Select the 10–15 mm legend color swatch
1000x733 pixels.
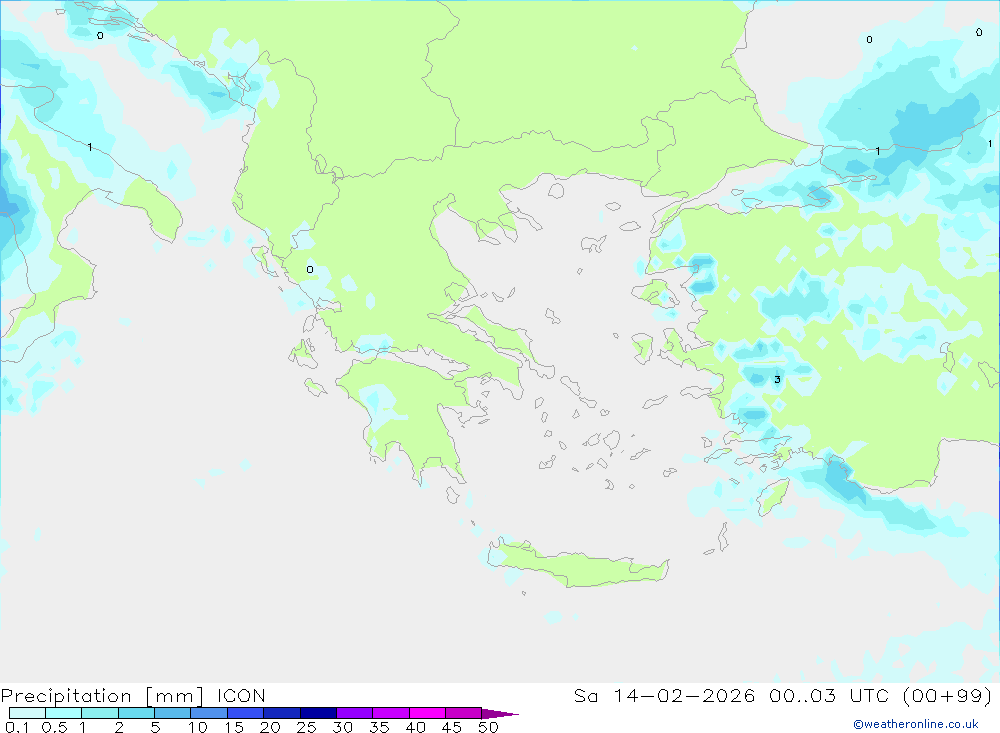pos(209,713)
